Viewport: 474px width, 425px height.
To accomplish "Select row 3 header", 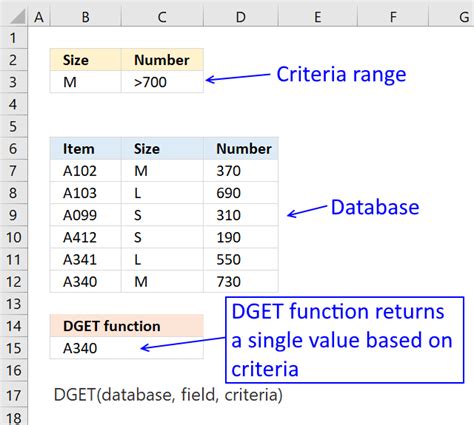I will (x=13, y=82).
